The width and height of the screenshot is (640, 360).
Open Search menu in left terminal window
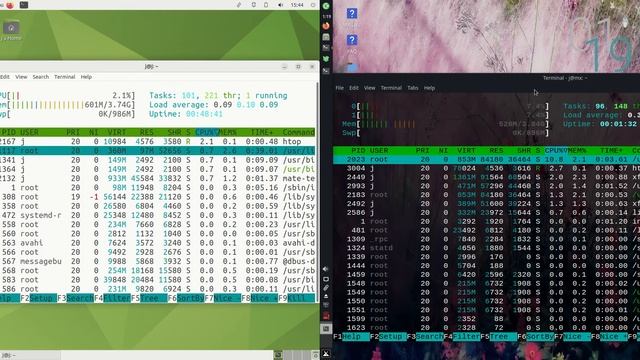(40, 77)
